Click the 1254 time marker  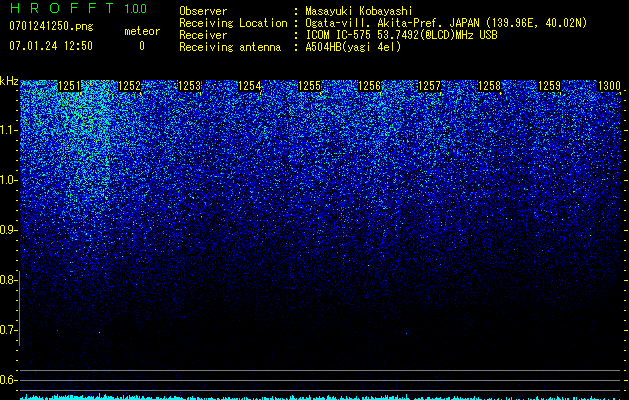coord(250,86)
